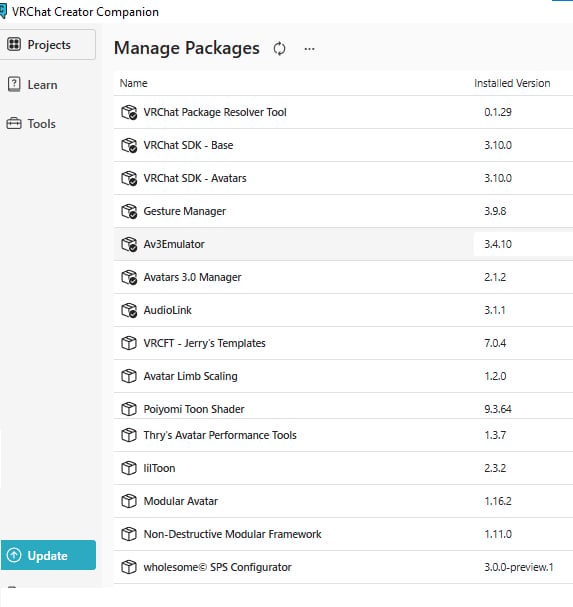Select the Av3Emulator package name
573x607 pixels.
pyautogui.click(x=174, y=244)
